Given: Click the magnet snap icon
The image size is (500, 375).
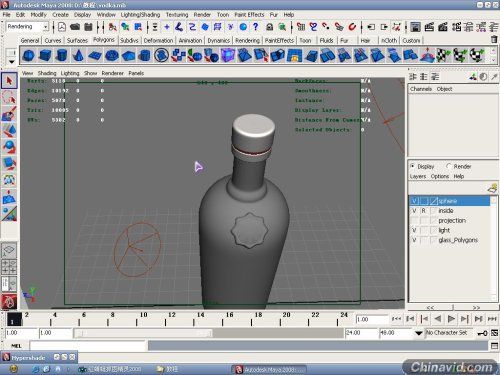Looking at the screenshot, I should click(352, 27).
